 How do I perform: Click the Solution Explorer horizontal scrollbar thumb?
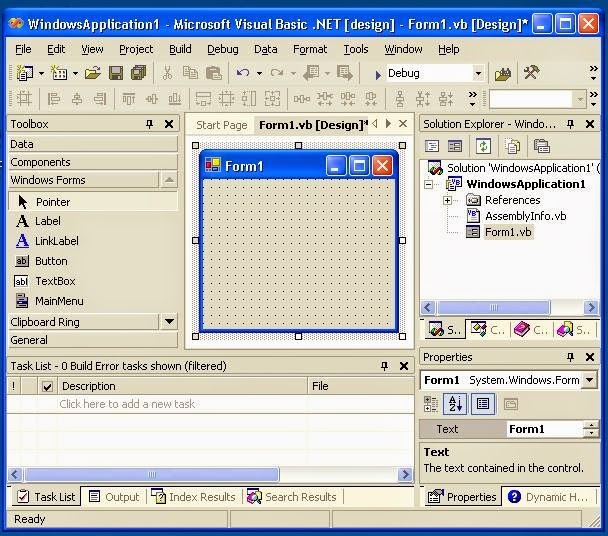[x=494, y=308]
